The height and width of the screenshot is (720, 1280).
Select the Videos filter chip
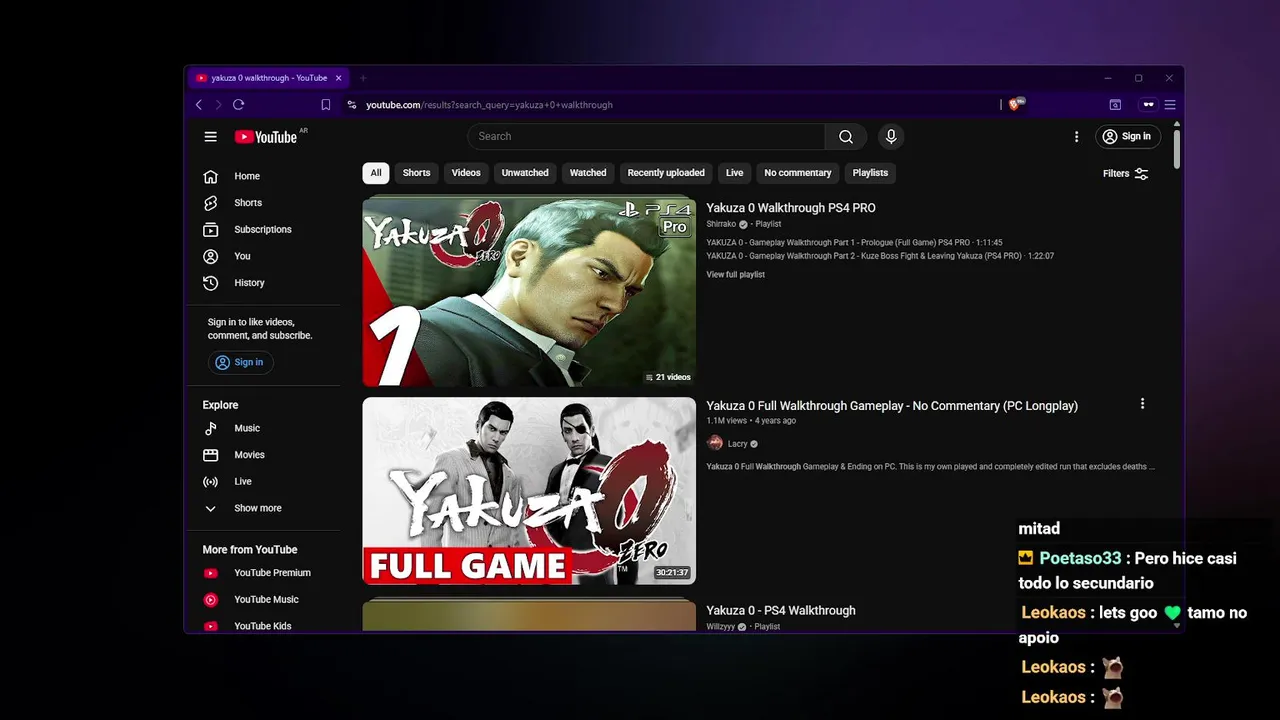point(466,173)
